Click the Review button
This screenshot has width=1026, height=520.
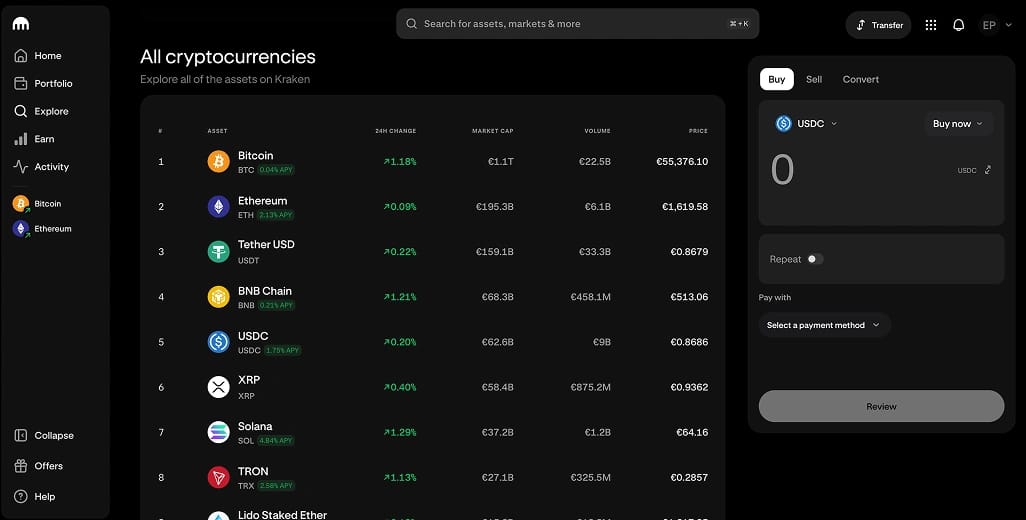click(881, 406)
